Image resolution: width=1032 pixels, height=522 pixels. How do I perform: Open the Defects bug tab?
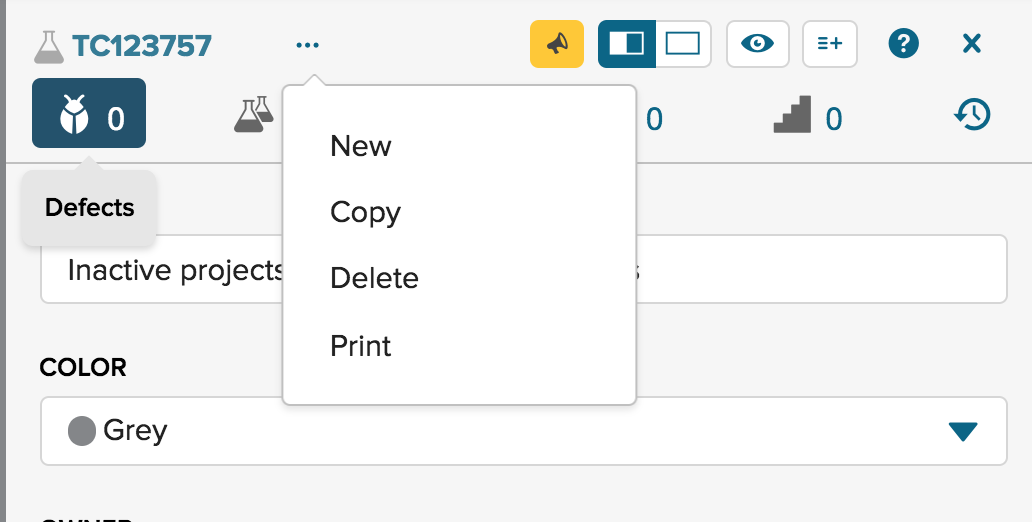89,115
